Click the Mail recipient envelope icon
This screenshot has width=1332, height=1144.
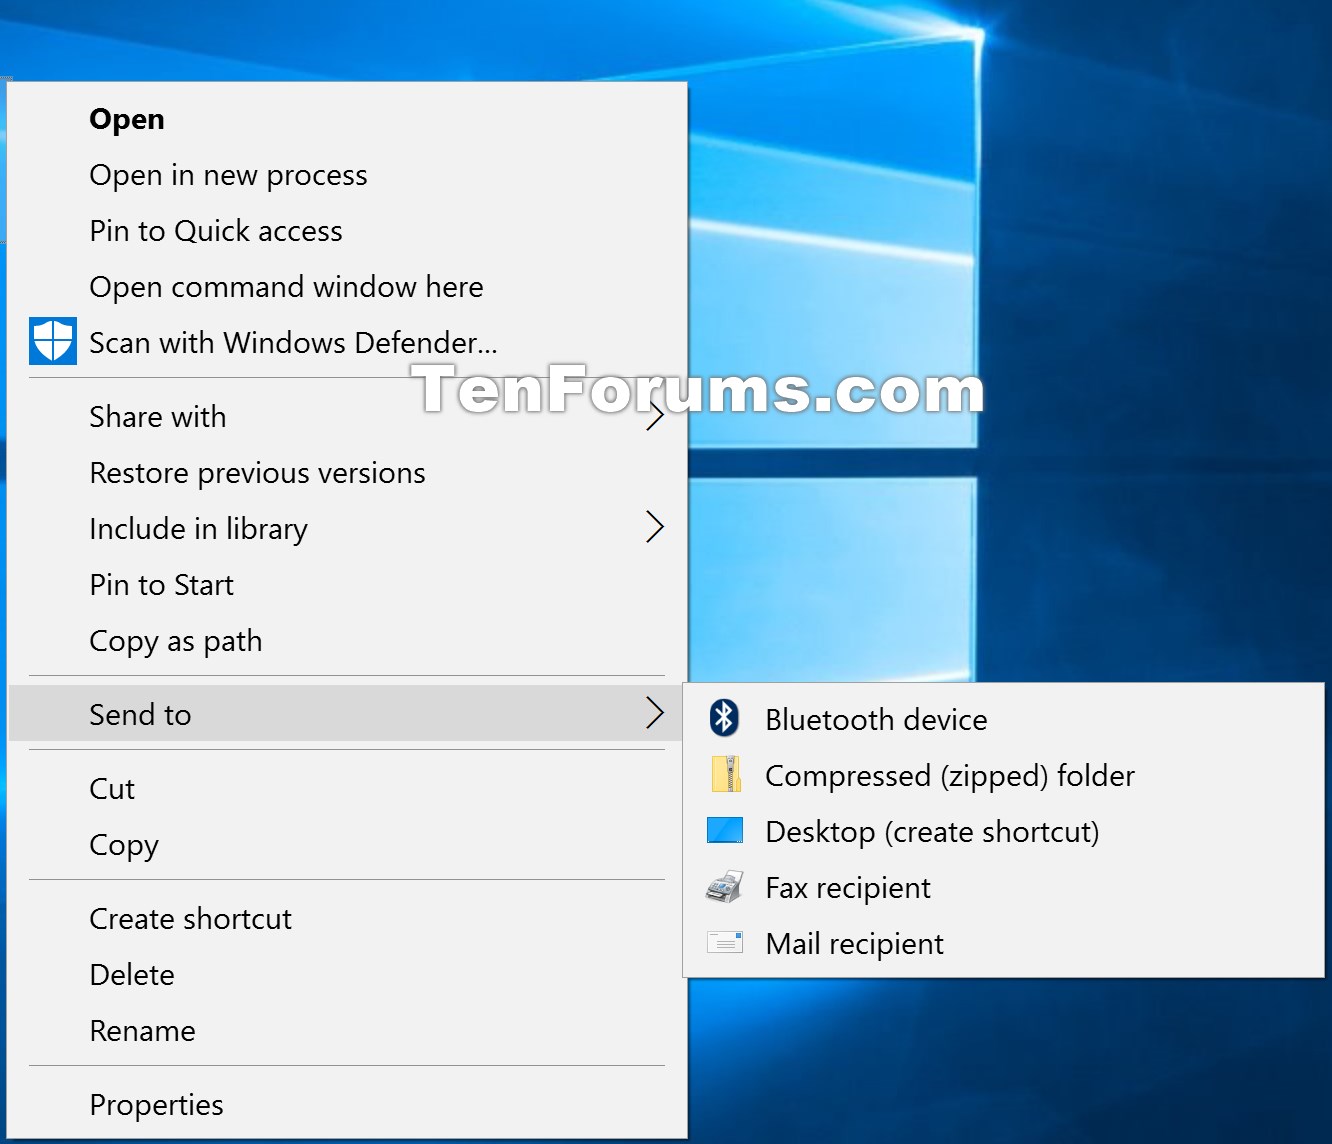pyautogui.click(x=724, y=942)
